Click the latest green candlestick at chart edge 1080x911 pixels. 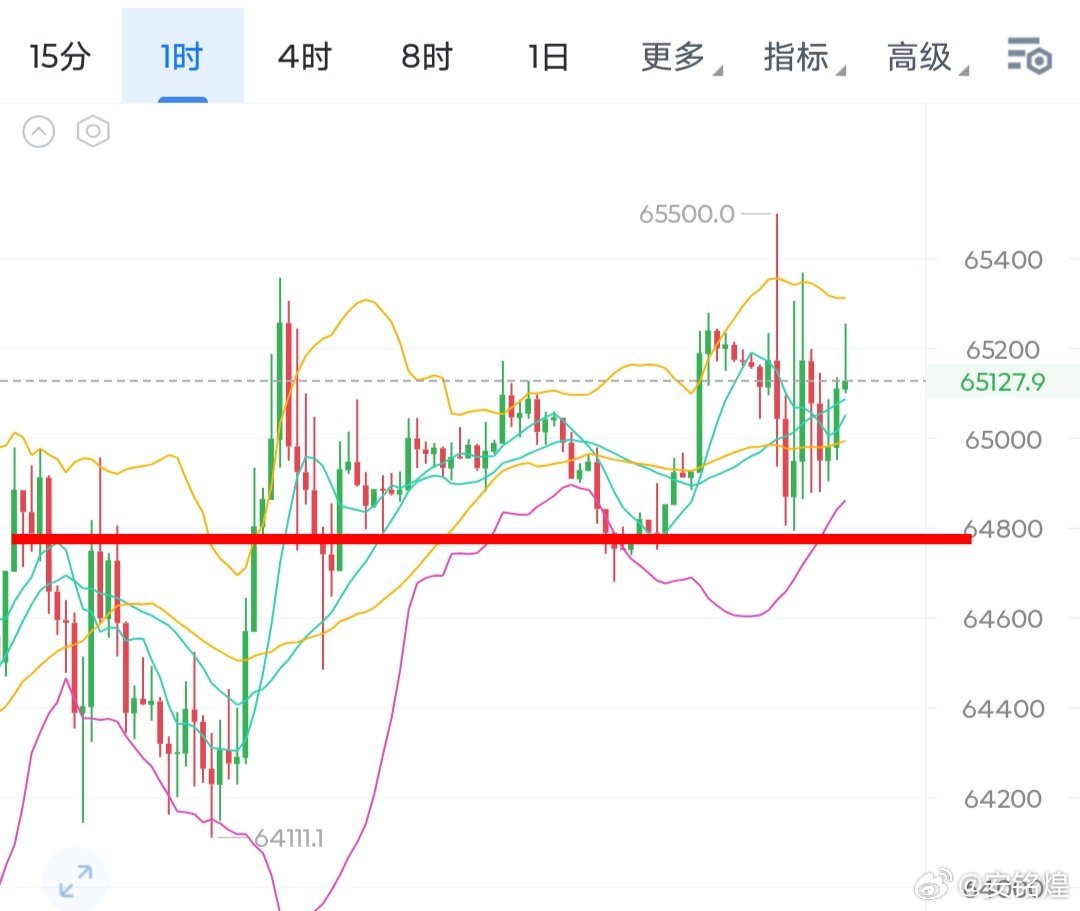pos(845,358)
